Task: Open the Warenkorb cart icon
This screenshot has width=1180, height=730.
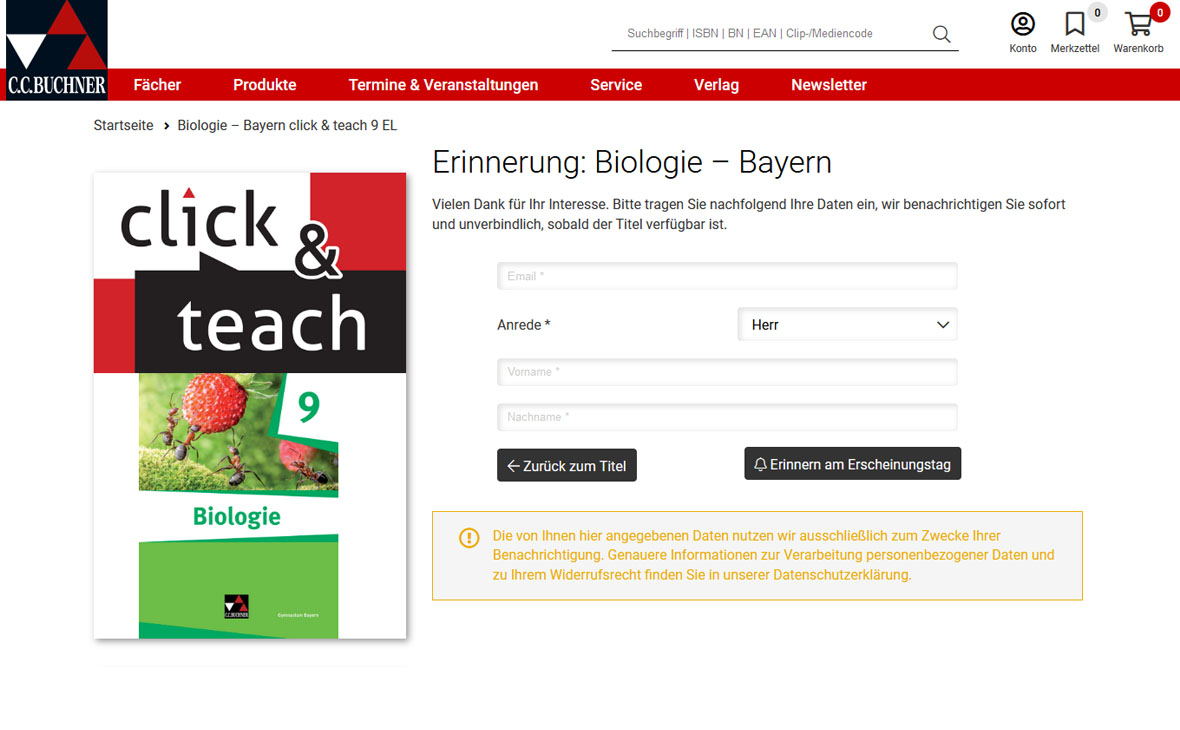Action: tap(1139, 24)
